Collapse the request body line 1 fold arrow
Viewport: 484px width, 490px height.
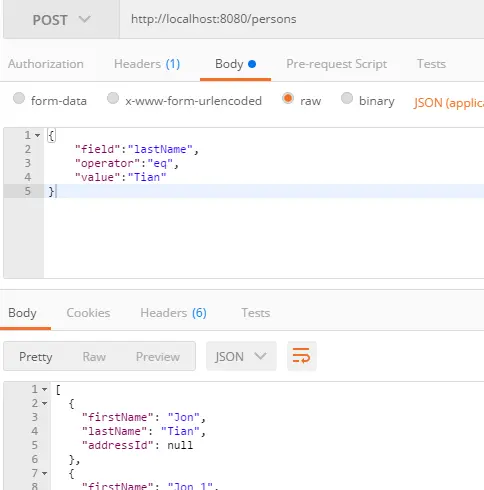tap(38, 135)
